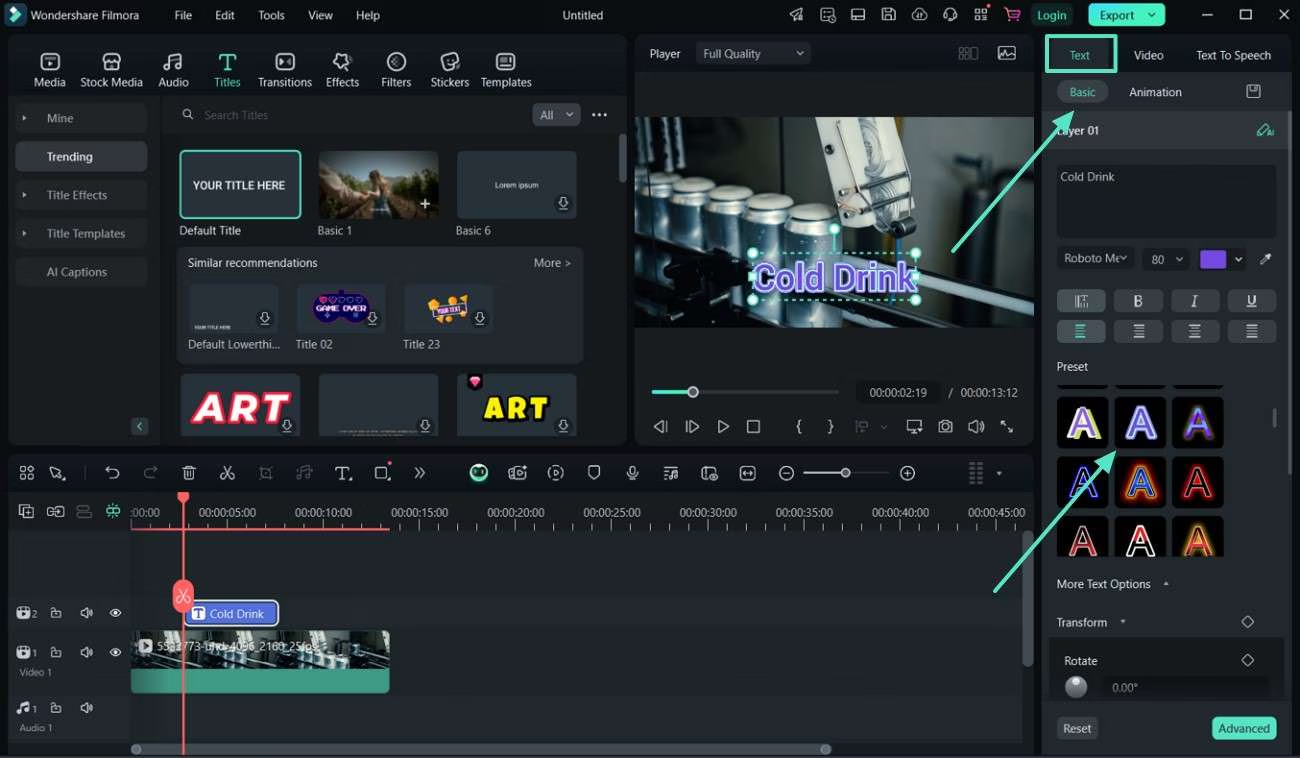Screen dimensions: 1300x758
Task: Select the scissors split tool in the toolbar
Action: [x=227, y=472]
